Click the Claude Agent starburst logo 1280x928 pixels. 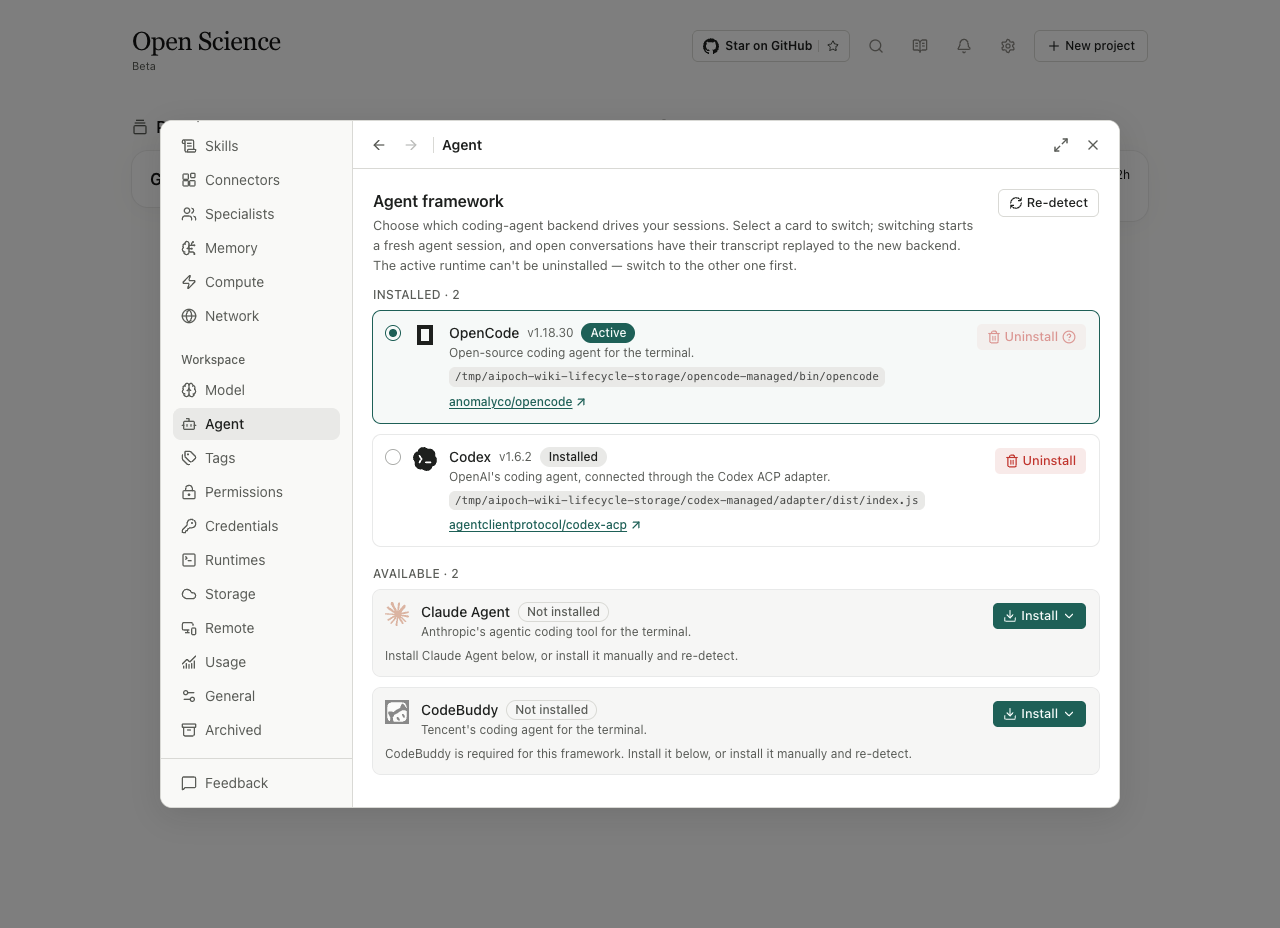(397, 614)
